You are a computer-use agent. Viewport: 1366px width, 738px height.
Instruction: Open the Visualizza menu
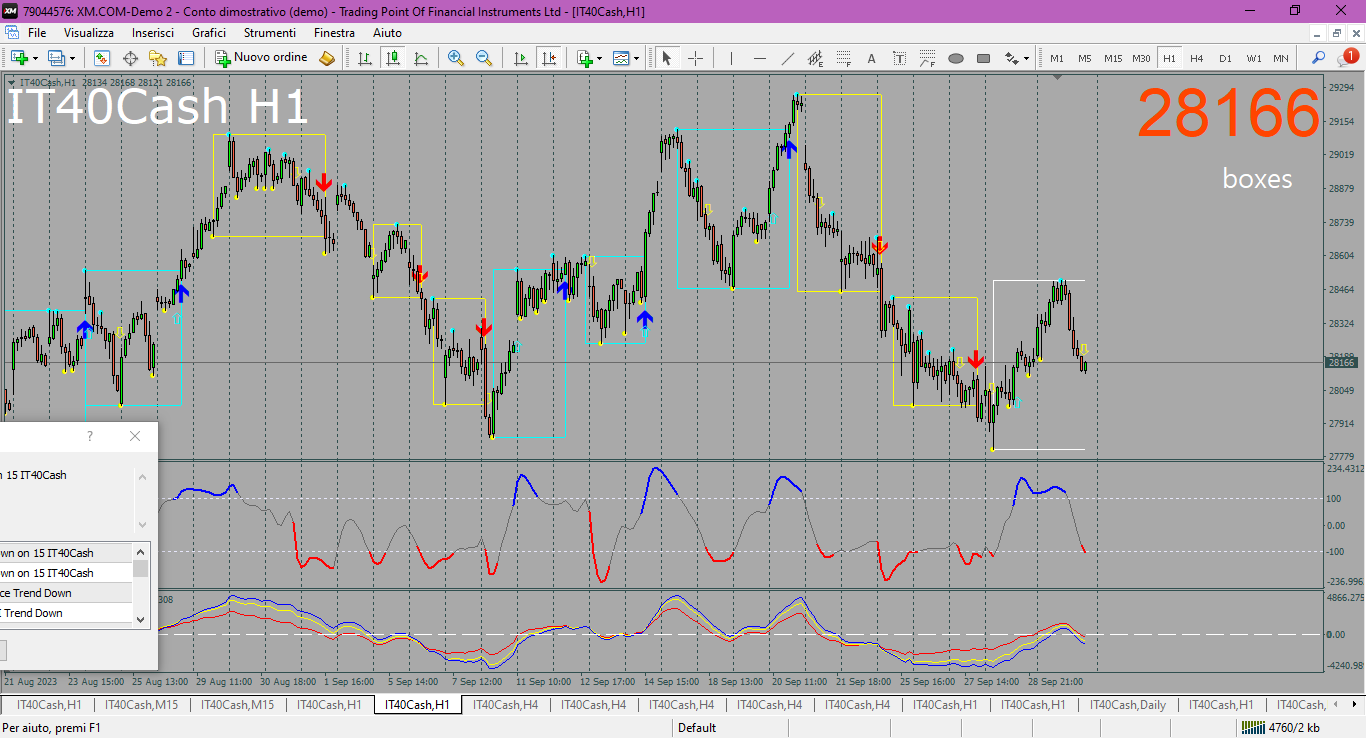pyautogui.click(x=89, y=33)
